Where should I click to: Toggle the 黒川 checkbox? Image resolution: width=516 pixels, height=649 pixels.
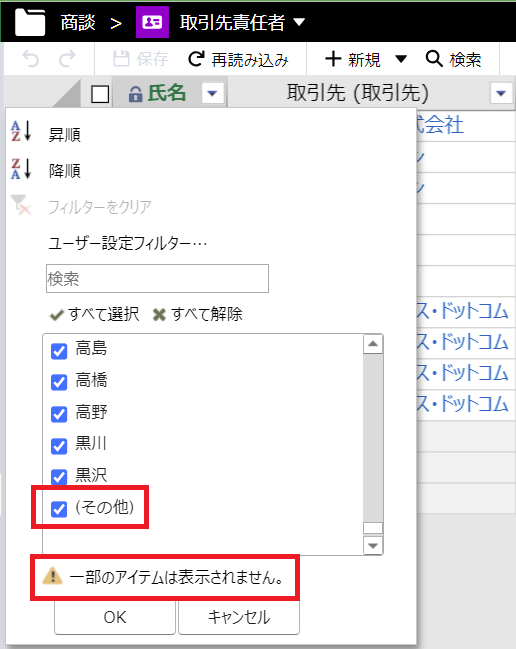click(59, 446)
